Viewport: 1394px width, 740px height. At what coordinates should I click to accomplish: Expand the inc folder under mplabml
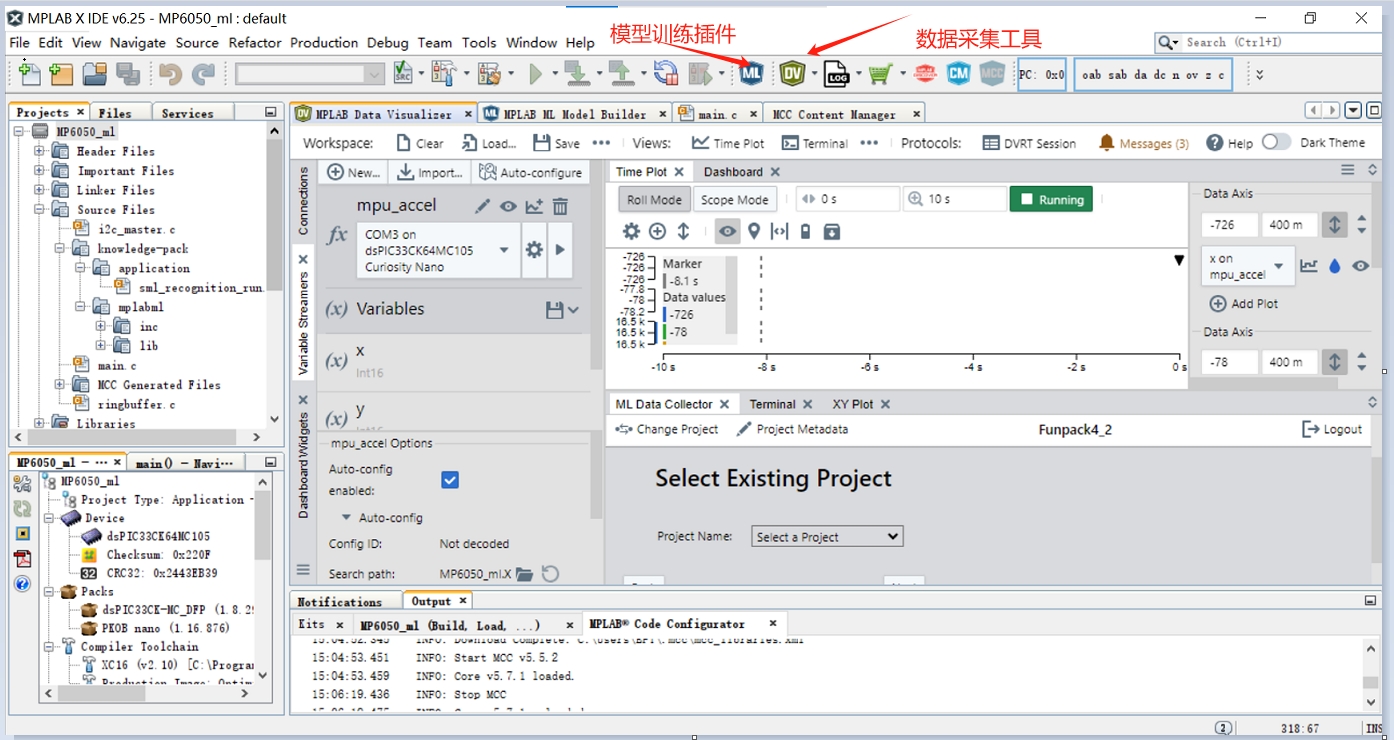pos(101,326)
